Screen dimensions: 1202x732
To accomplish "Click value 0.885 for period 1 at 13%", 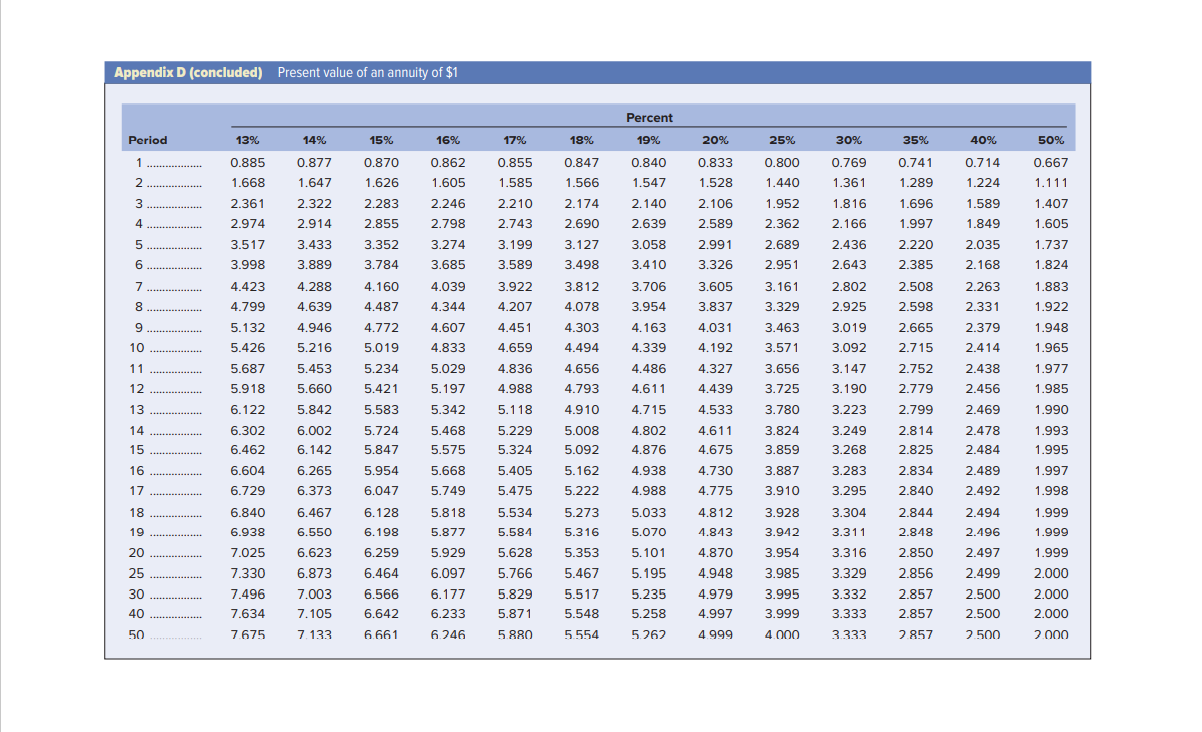I will coord(247,162).
